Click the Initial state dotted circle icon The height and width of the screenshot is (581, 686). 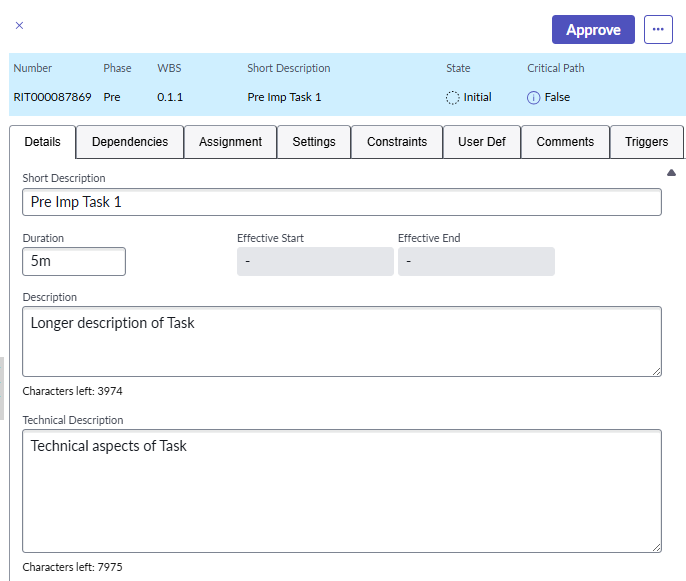coord(453,98)
